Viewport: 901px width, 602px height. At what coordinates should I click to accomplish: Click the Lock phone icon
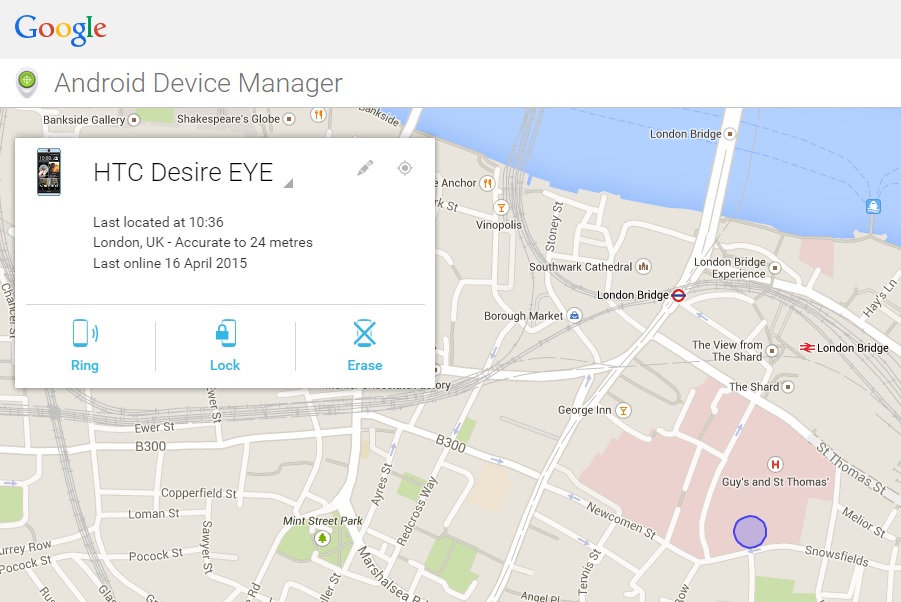click(x=225, y=333)
